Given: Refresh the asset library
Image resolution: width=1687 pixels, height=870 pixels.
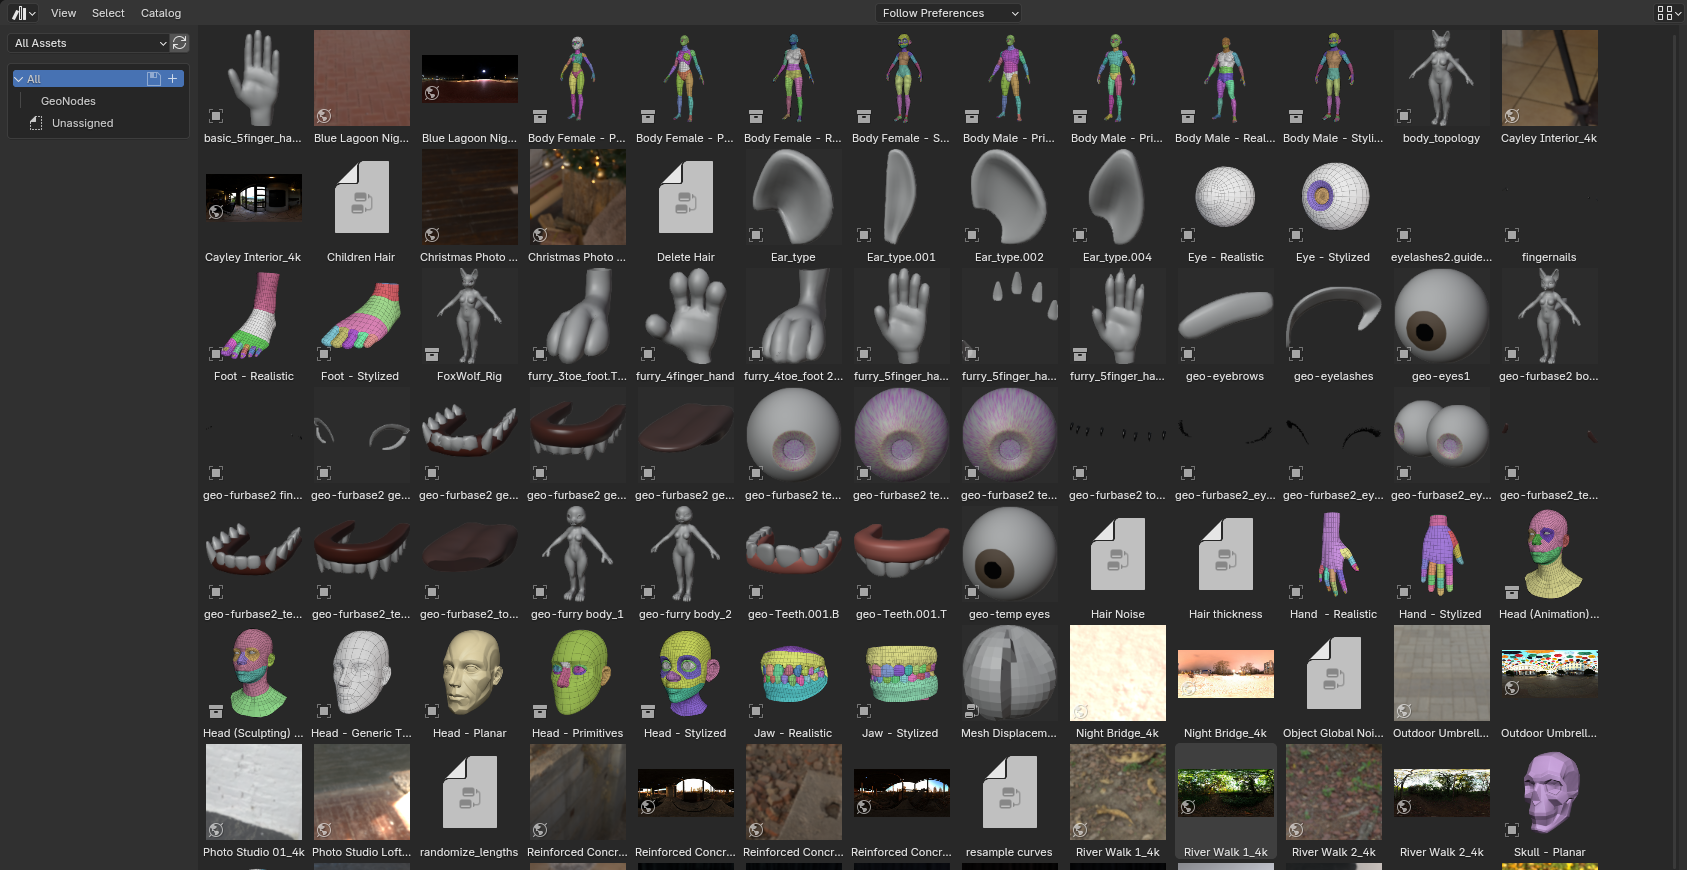Looking at the screenshot, I should 180,43.
